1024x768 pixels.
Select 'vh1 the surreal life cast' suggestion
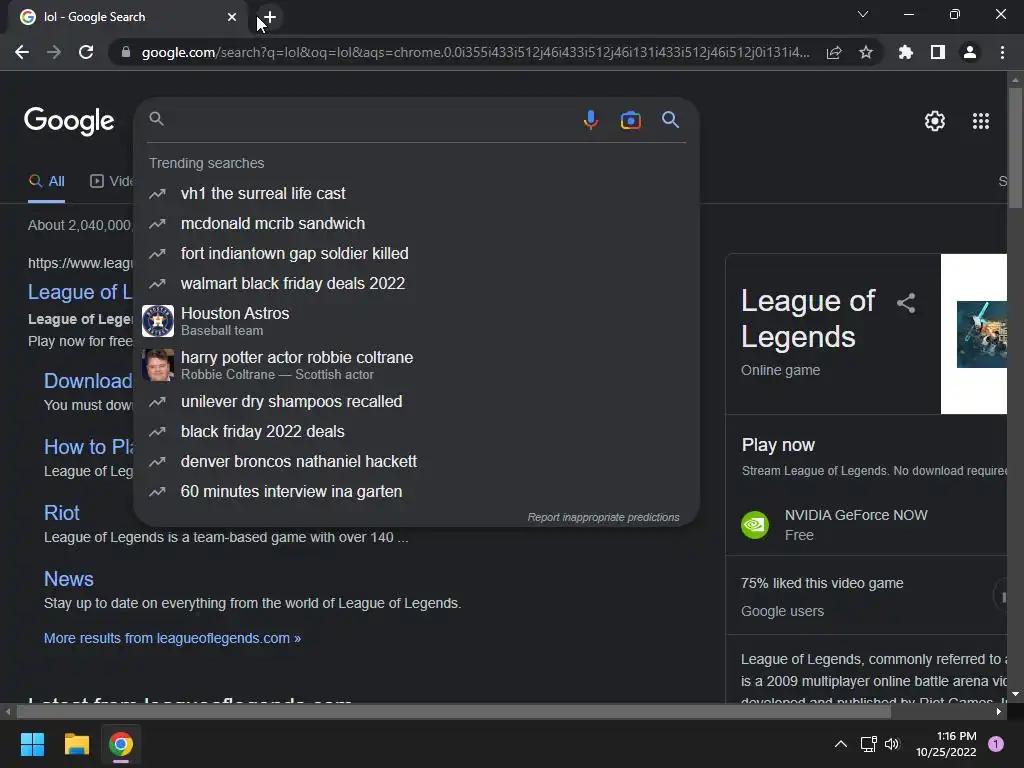pos(417,193)
